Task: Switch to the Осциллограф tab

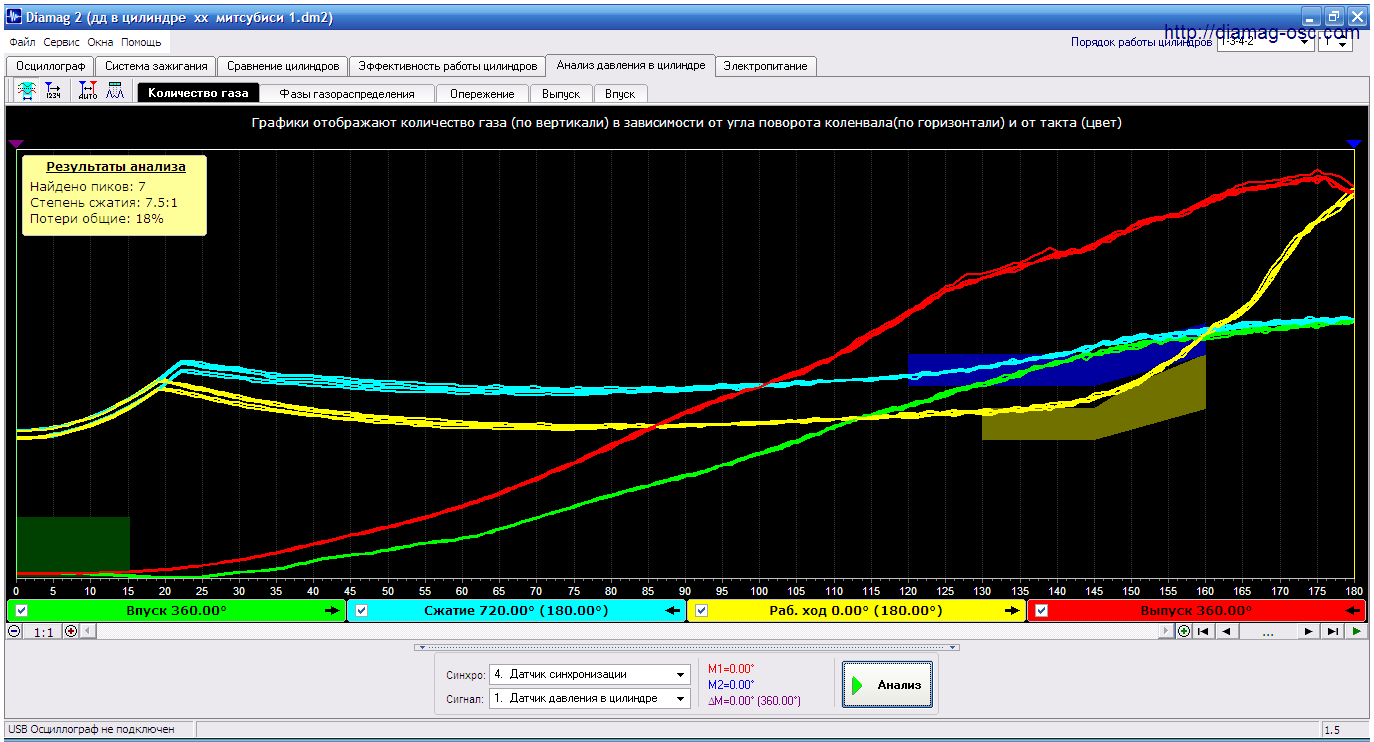Action: click(x=51, y=66)
